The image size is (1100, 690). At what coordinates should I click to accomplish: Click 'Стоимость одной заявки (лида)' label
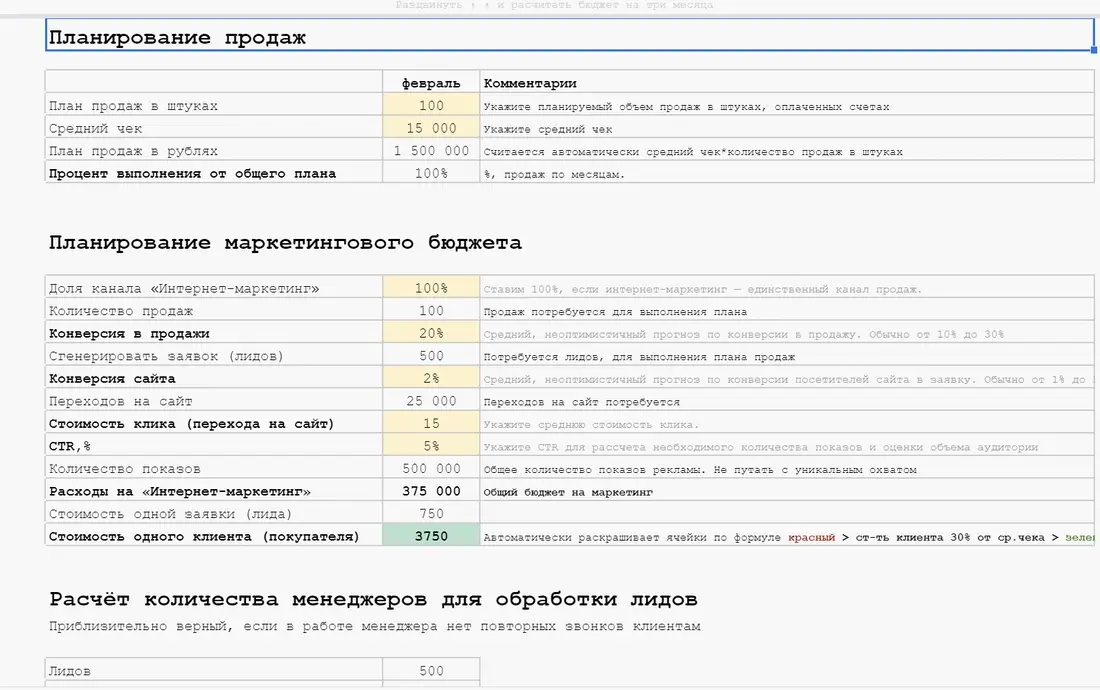click(170, 514)
